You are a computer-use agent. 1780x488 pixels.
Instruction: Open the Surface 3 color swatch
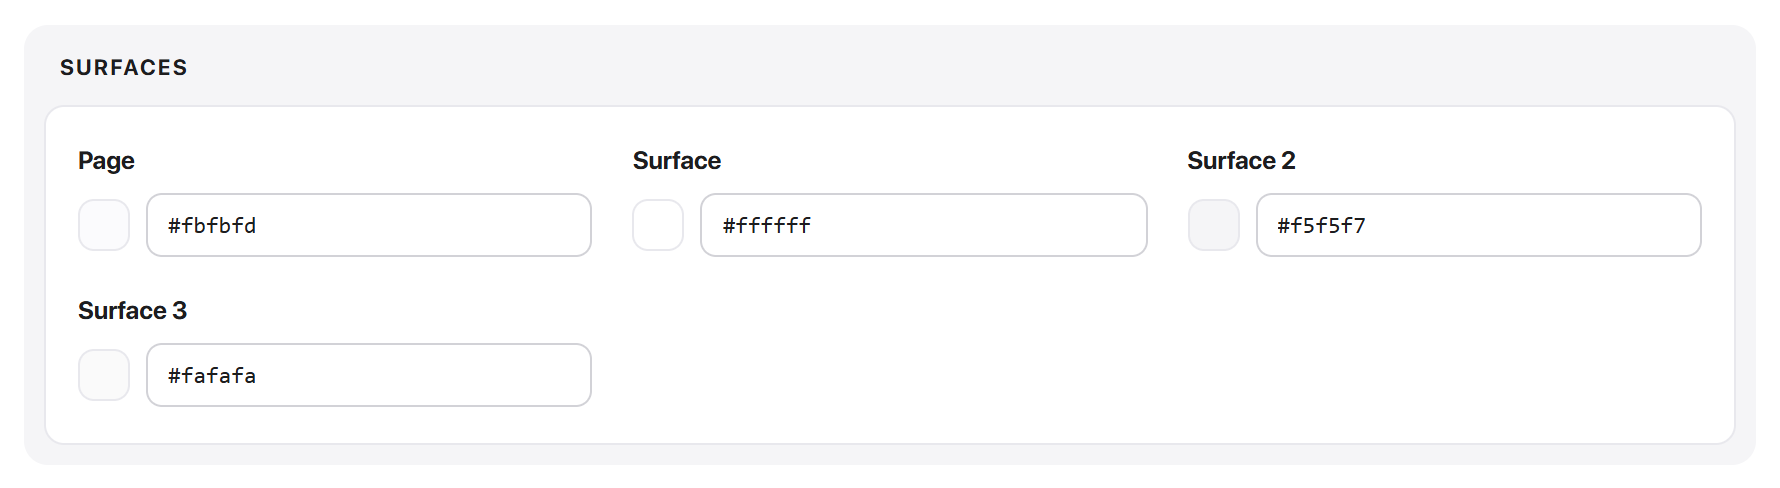click(x=104, y=375)
